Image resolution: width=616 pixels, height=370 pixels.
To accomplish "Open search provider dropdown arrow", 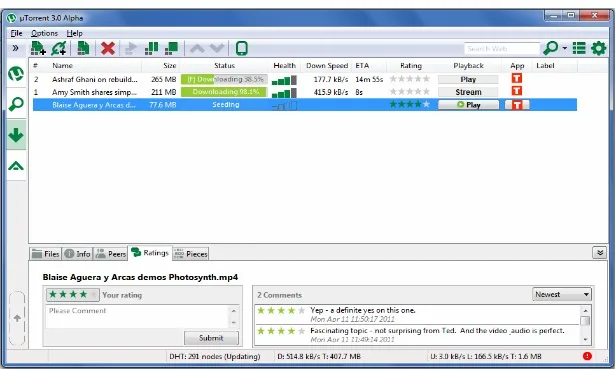I will tap(565, 48).
